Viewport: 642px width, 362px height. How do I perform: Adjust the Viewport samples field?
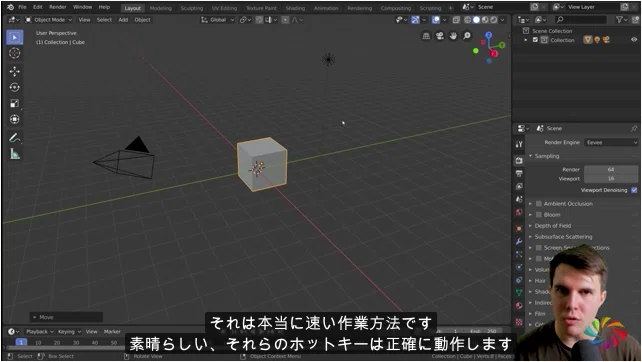tap(610, 179)
